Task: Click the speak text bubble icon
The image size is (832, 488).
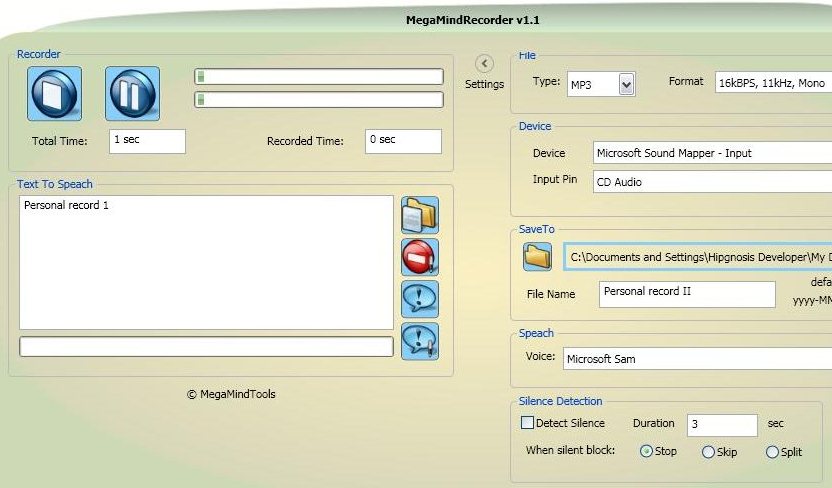Action: [x=420, y=300]
